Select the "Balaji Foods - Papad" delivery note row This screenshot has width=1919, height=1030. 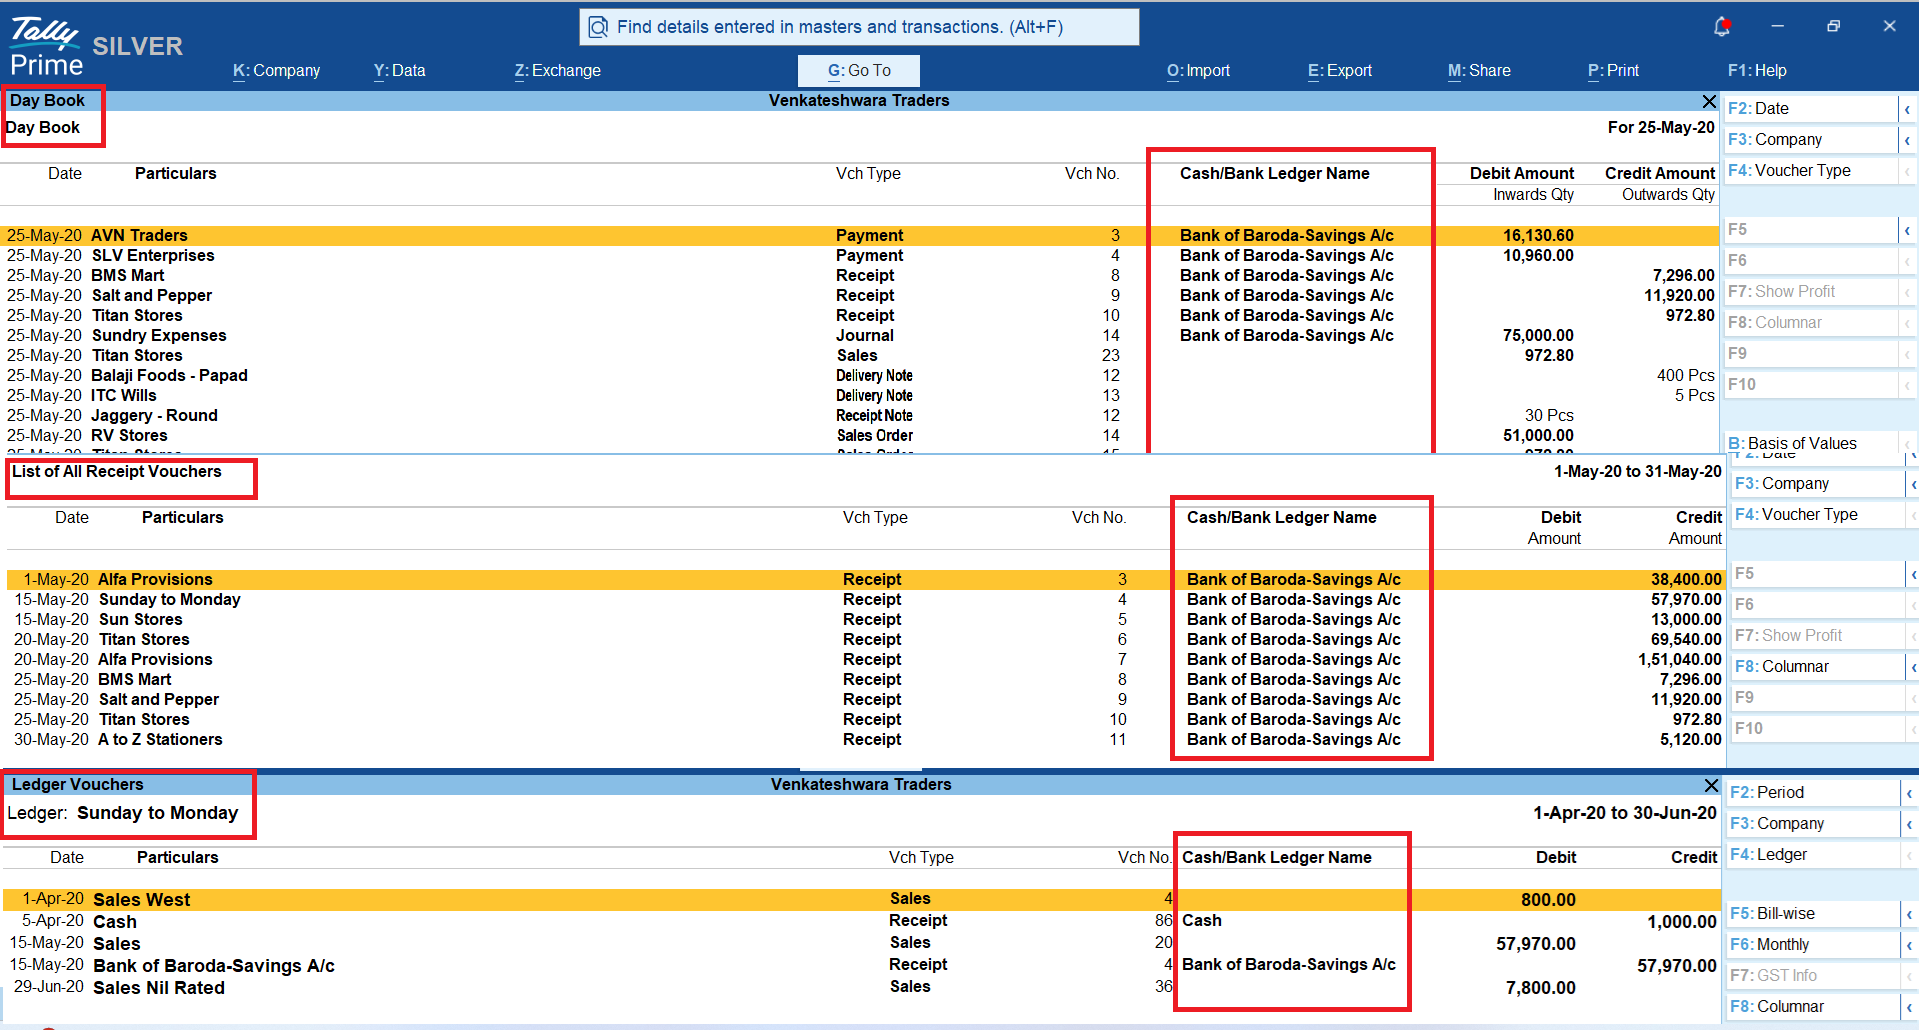coord(860,376)
